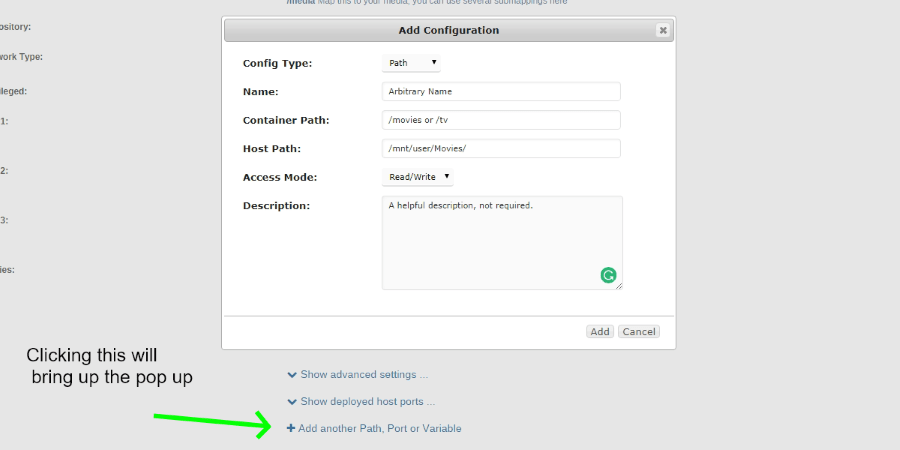Click Add another Path, Port or Variable
This screenshot has width=900, height=450.
374,429
